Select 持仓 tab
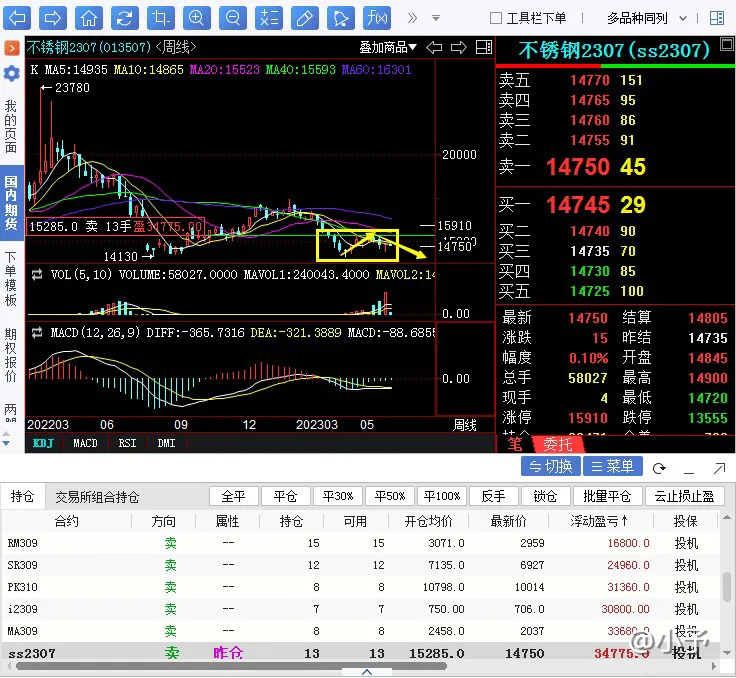This screenshot has height=678, width=736. pyautogui.click(x=23, y=496)
